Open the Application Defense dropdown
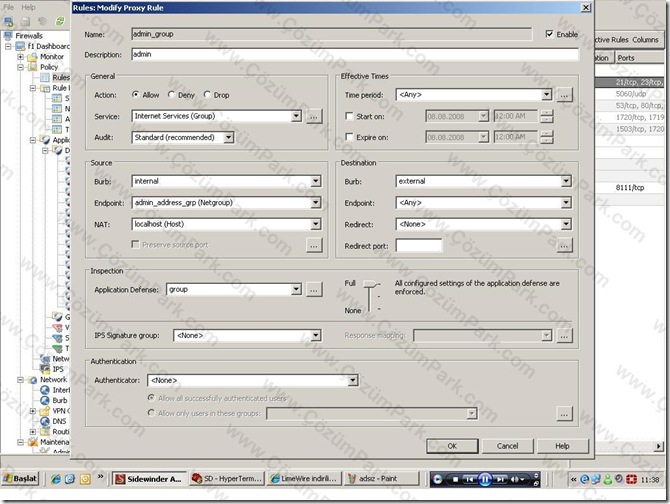Viewport: 670px width, 504px height. coord(296,289)
